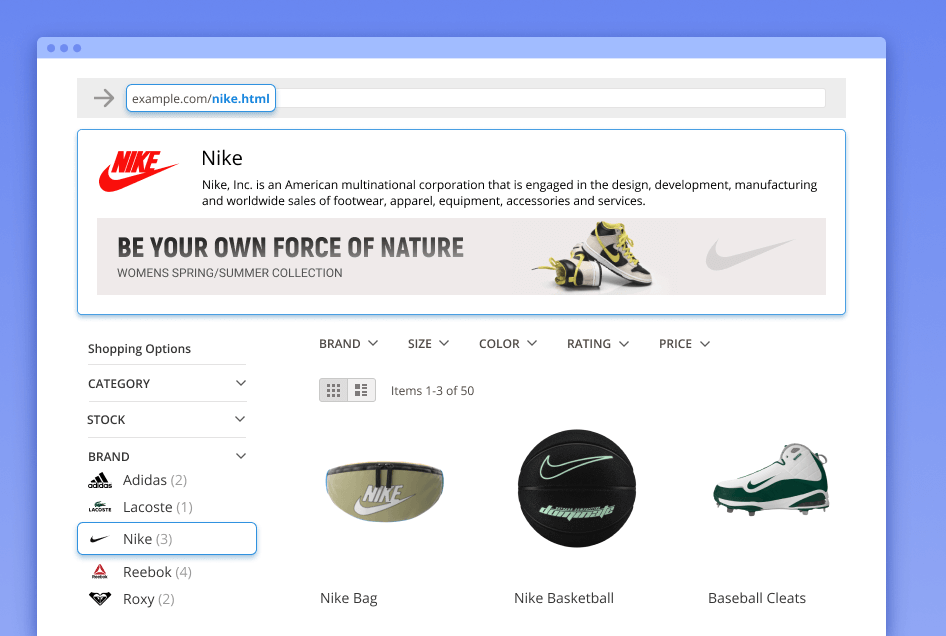Click the Adidas logo icon in brand list
Screen dimensions: 946x636
[x=99, y=481]
